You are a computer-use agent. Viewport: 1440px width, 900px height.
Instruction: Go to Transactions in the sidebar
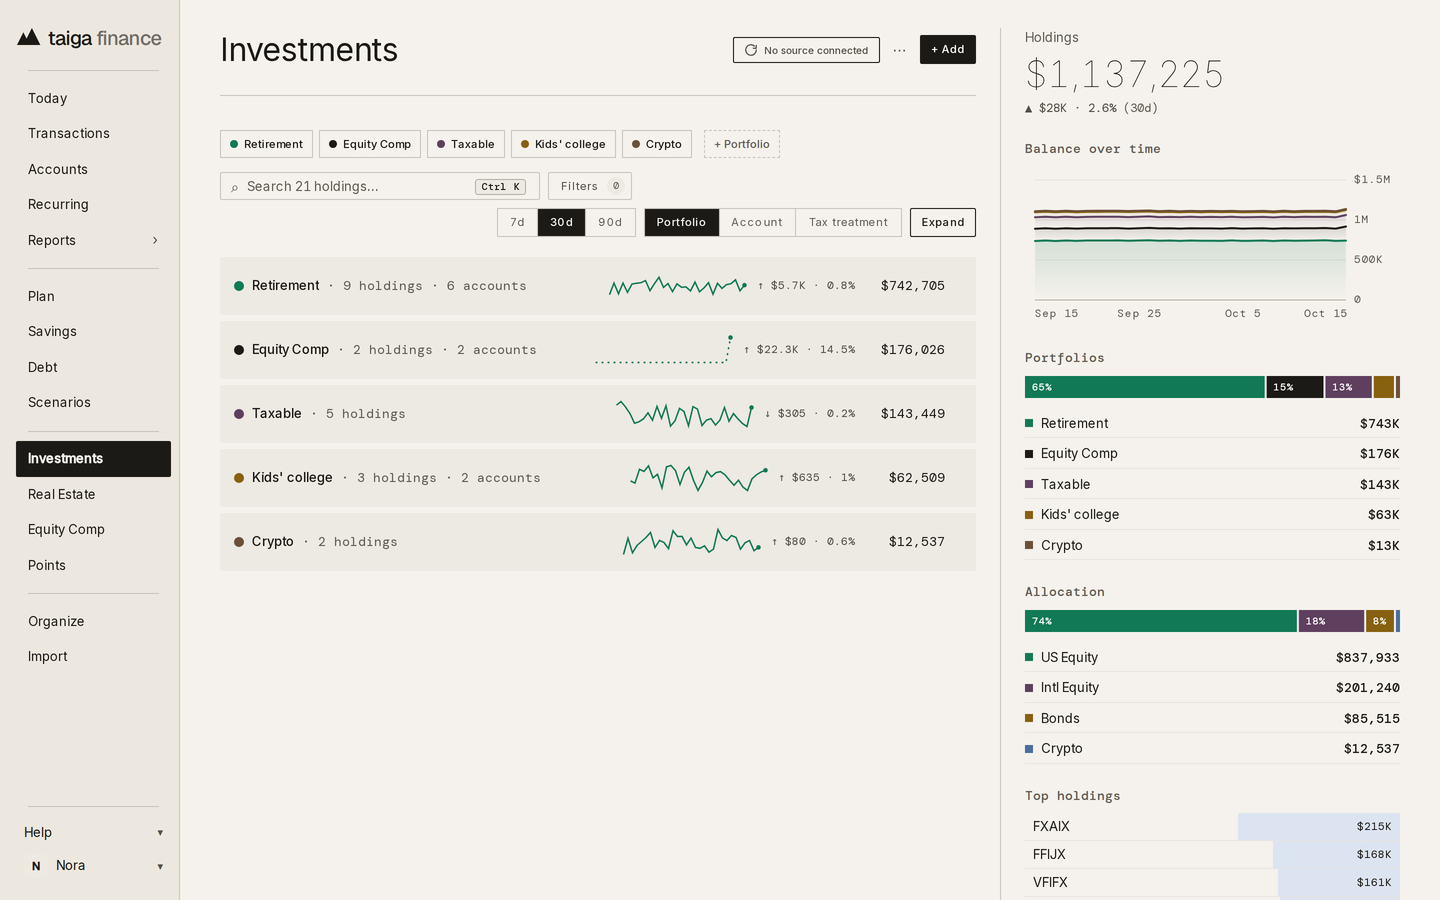click(94, 134)
